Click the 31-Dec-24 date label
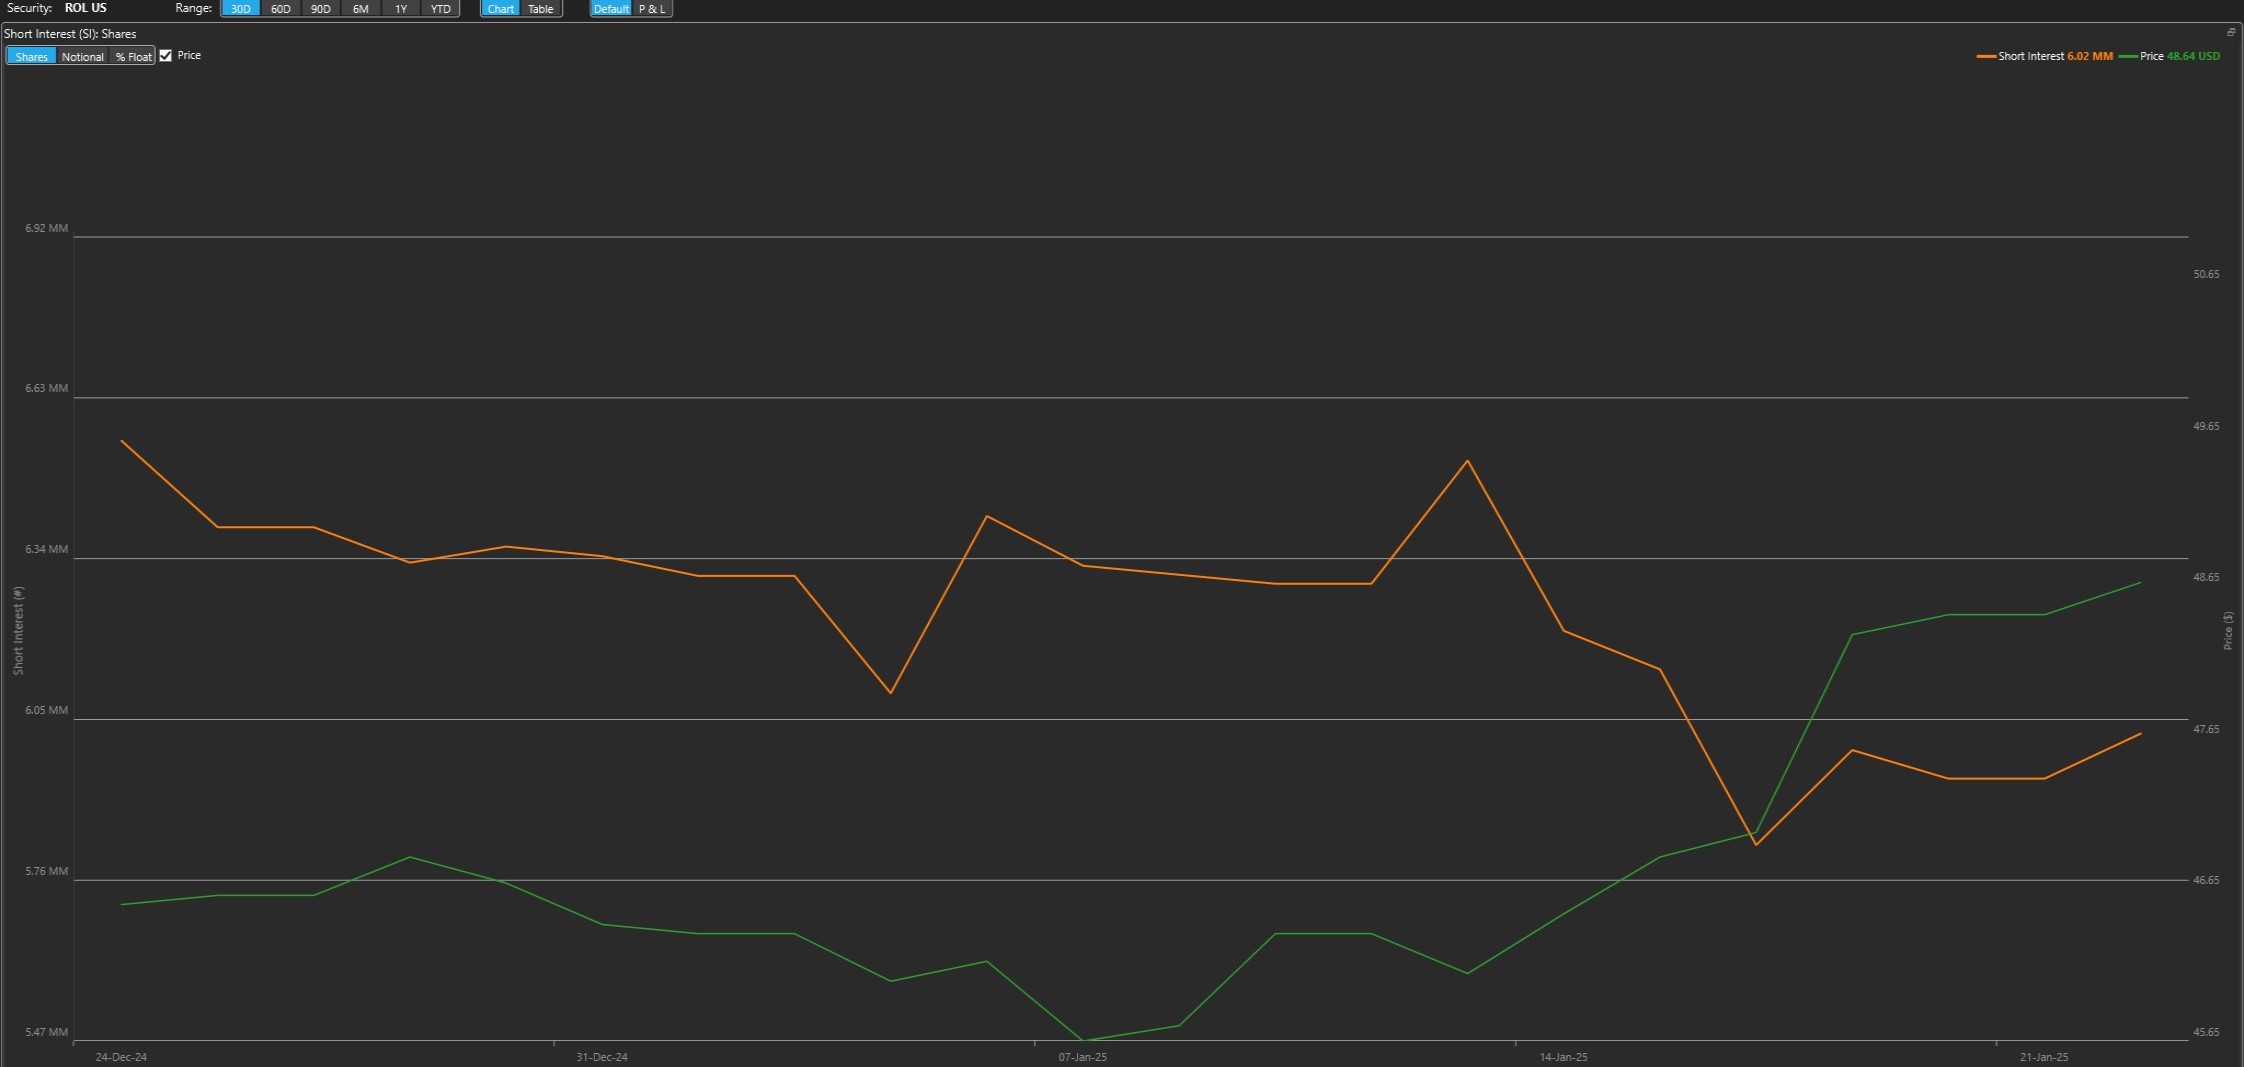The image size is (2244, 1067). 602,1057
